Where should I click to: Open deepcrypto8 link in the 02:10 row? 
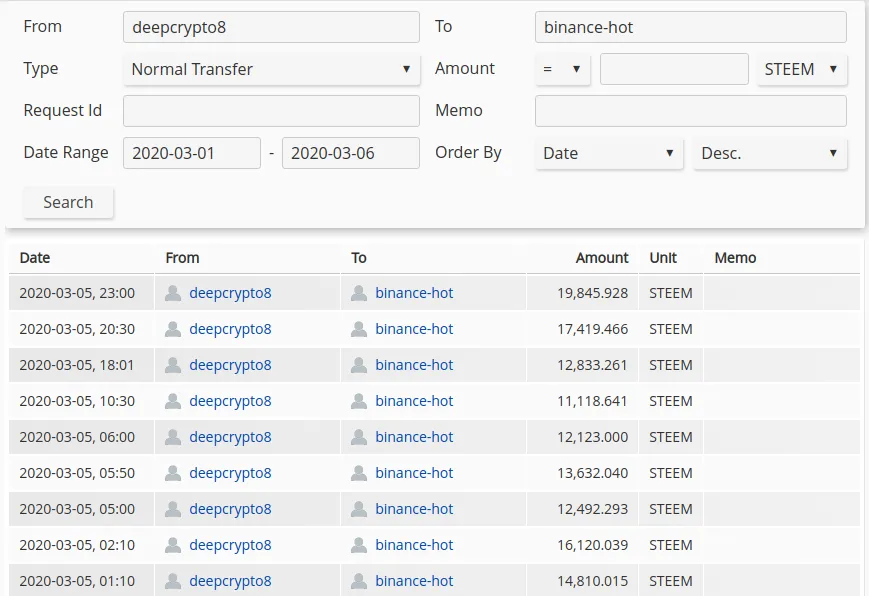pyautogui.click(x=230, y=546)
